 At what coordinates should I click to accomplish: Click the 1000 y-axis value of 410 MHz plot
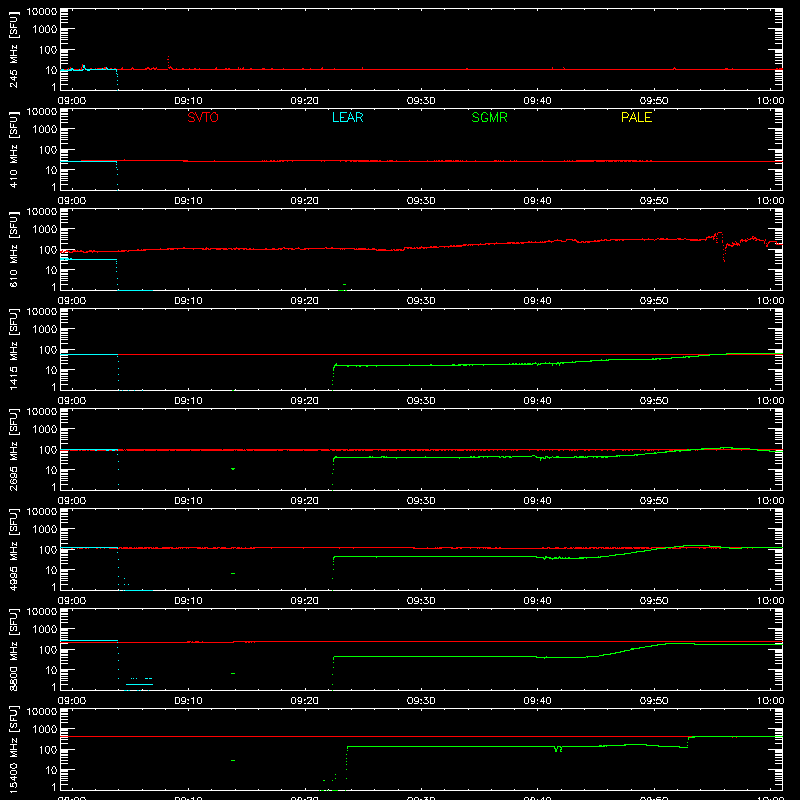(45, 130)
